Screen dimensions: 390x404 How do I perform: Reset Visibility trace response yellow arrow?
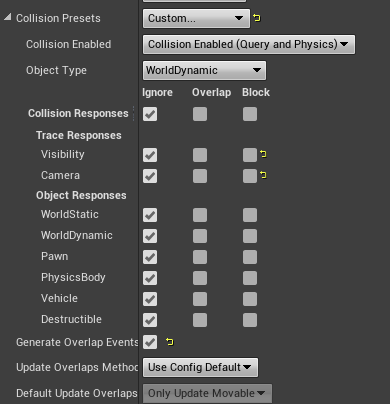[263, 154]
